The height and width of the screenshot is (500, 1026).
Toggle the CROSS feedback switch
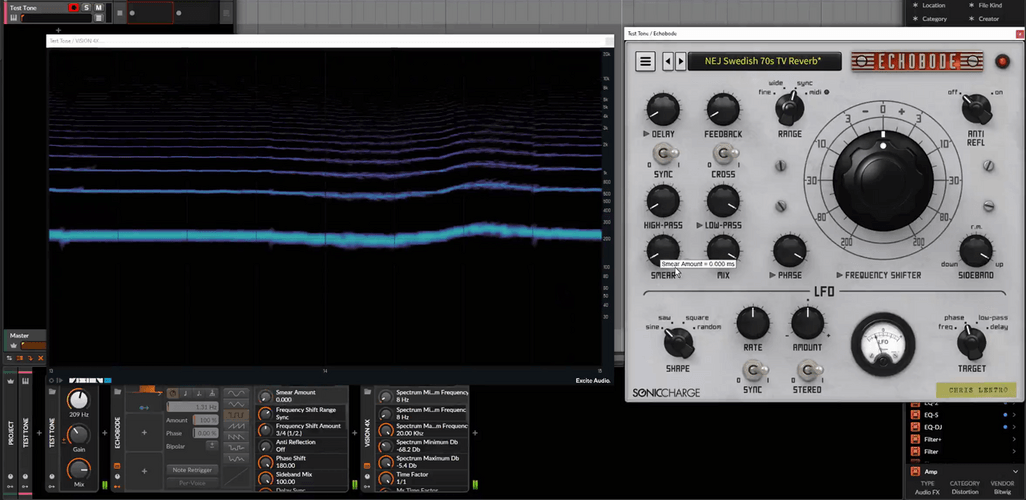[x=724, y=155]
